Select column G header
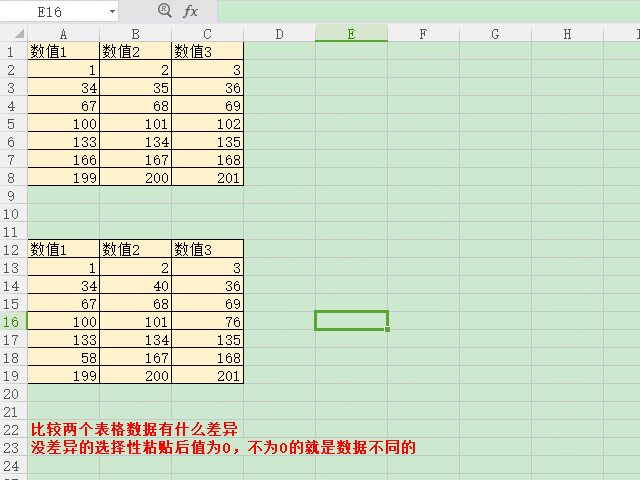The image size is (640, 480). [495, 33]
